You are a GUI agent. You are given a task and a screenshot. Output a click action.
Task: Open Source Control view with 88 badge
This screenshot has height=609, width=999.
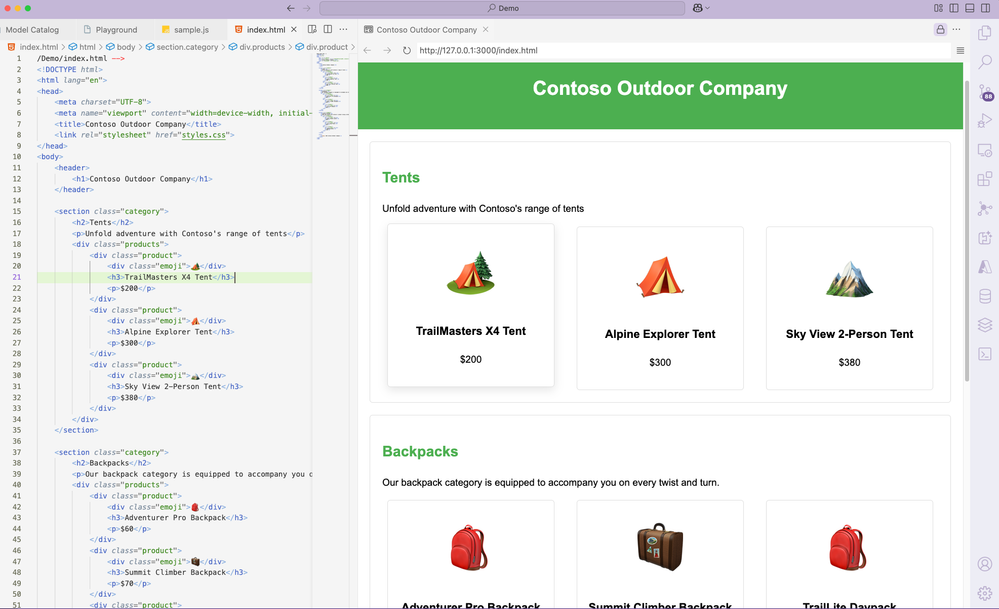(985, 92)
